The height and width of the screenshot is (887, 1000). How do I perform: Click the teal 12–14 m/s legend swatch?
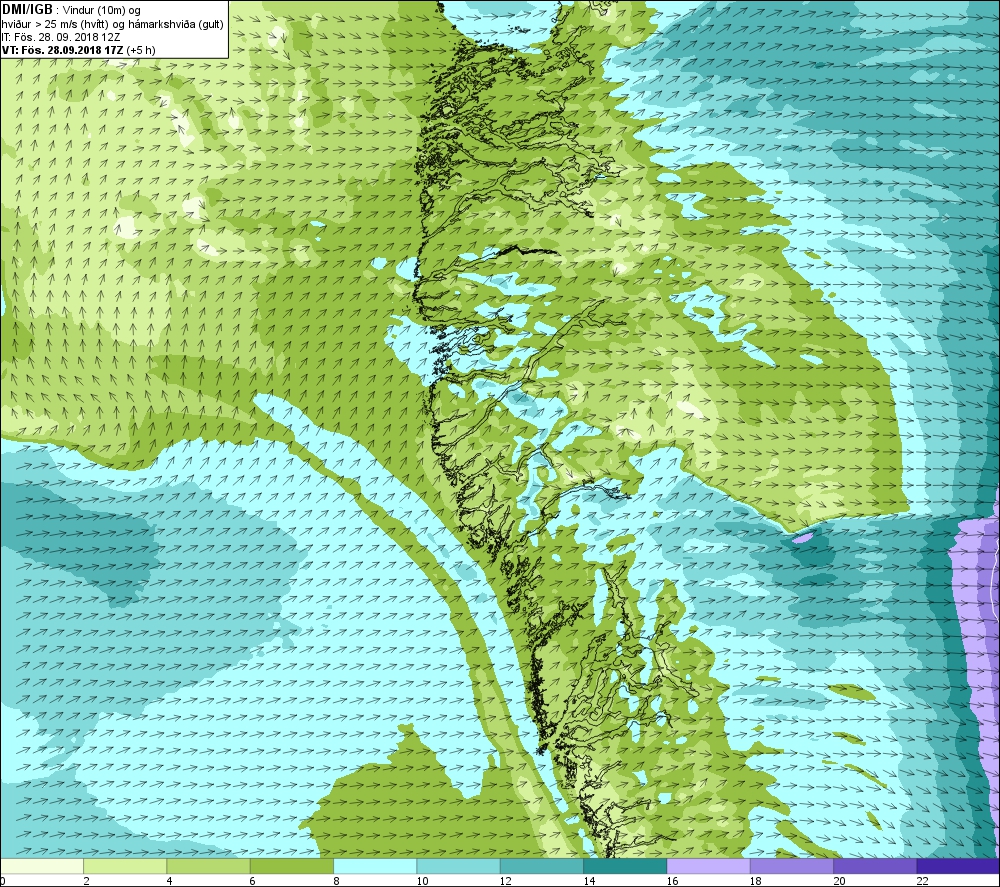coord(541,866)
